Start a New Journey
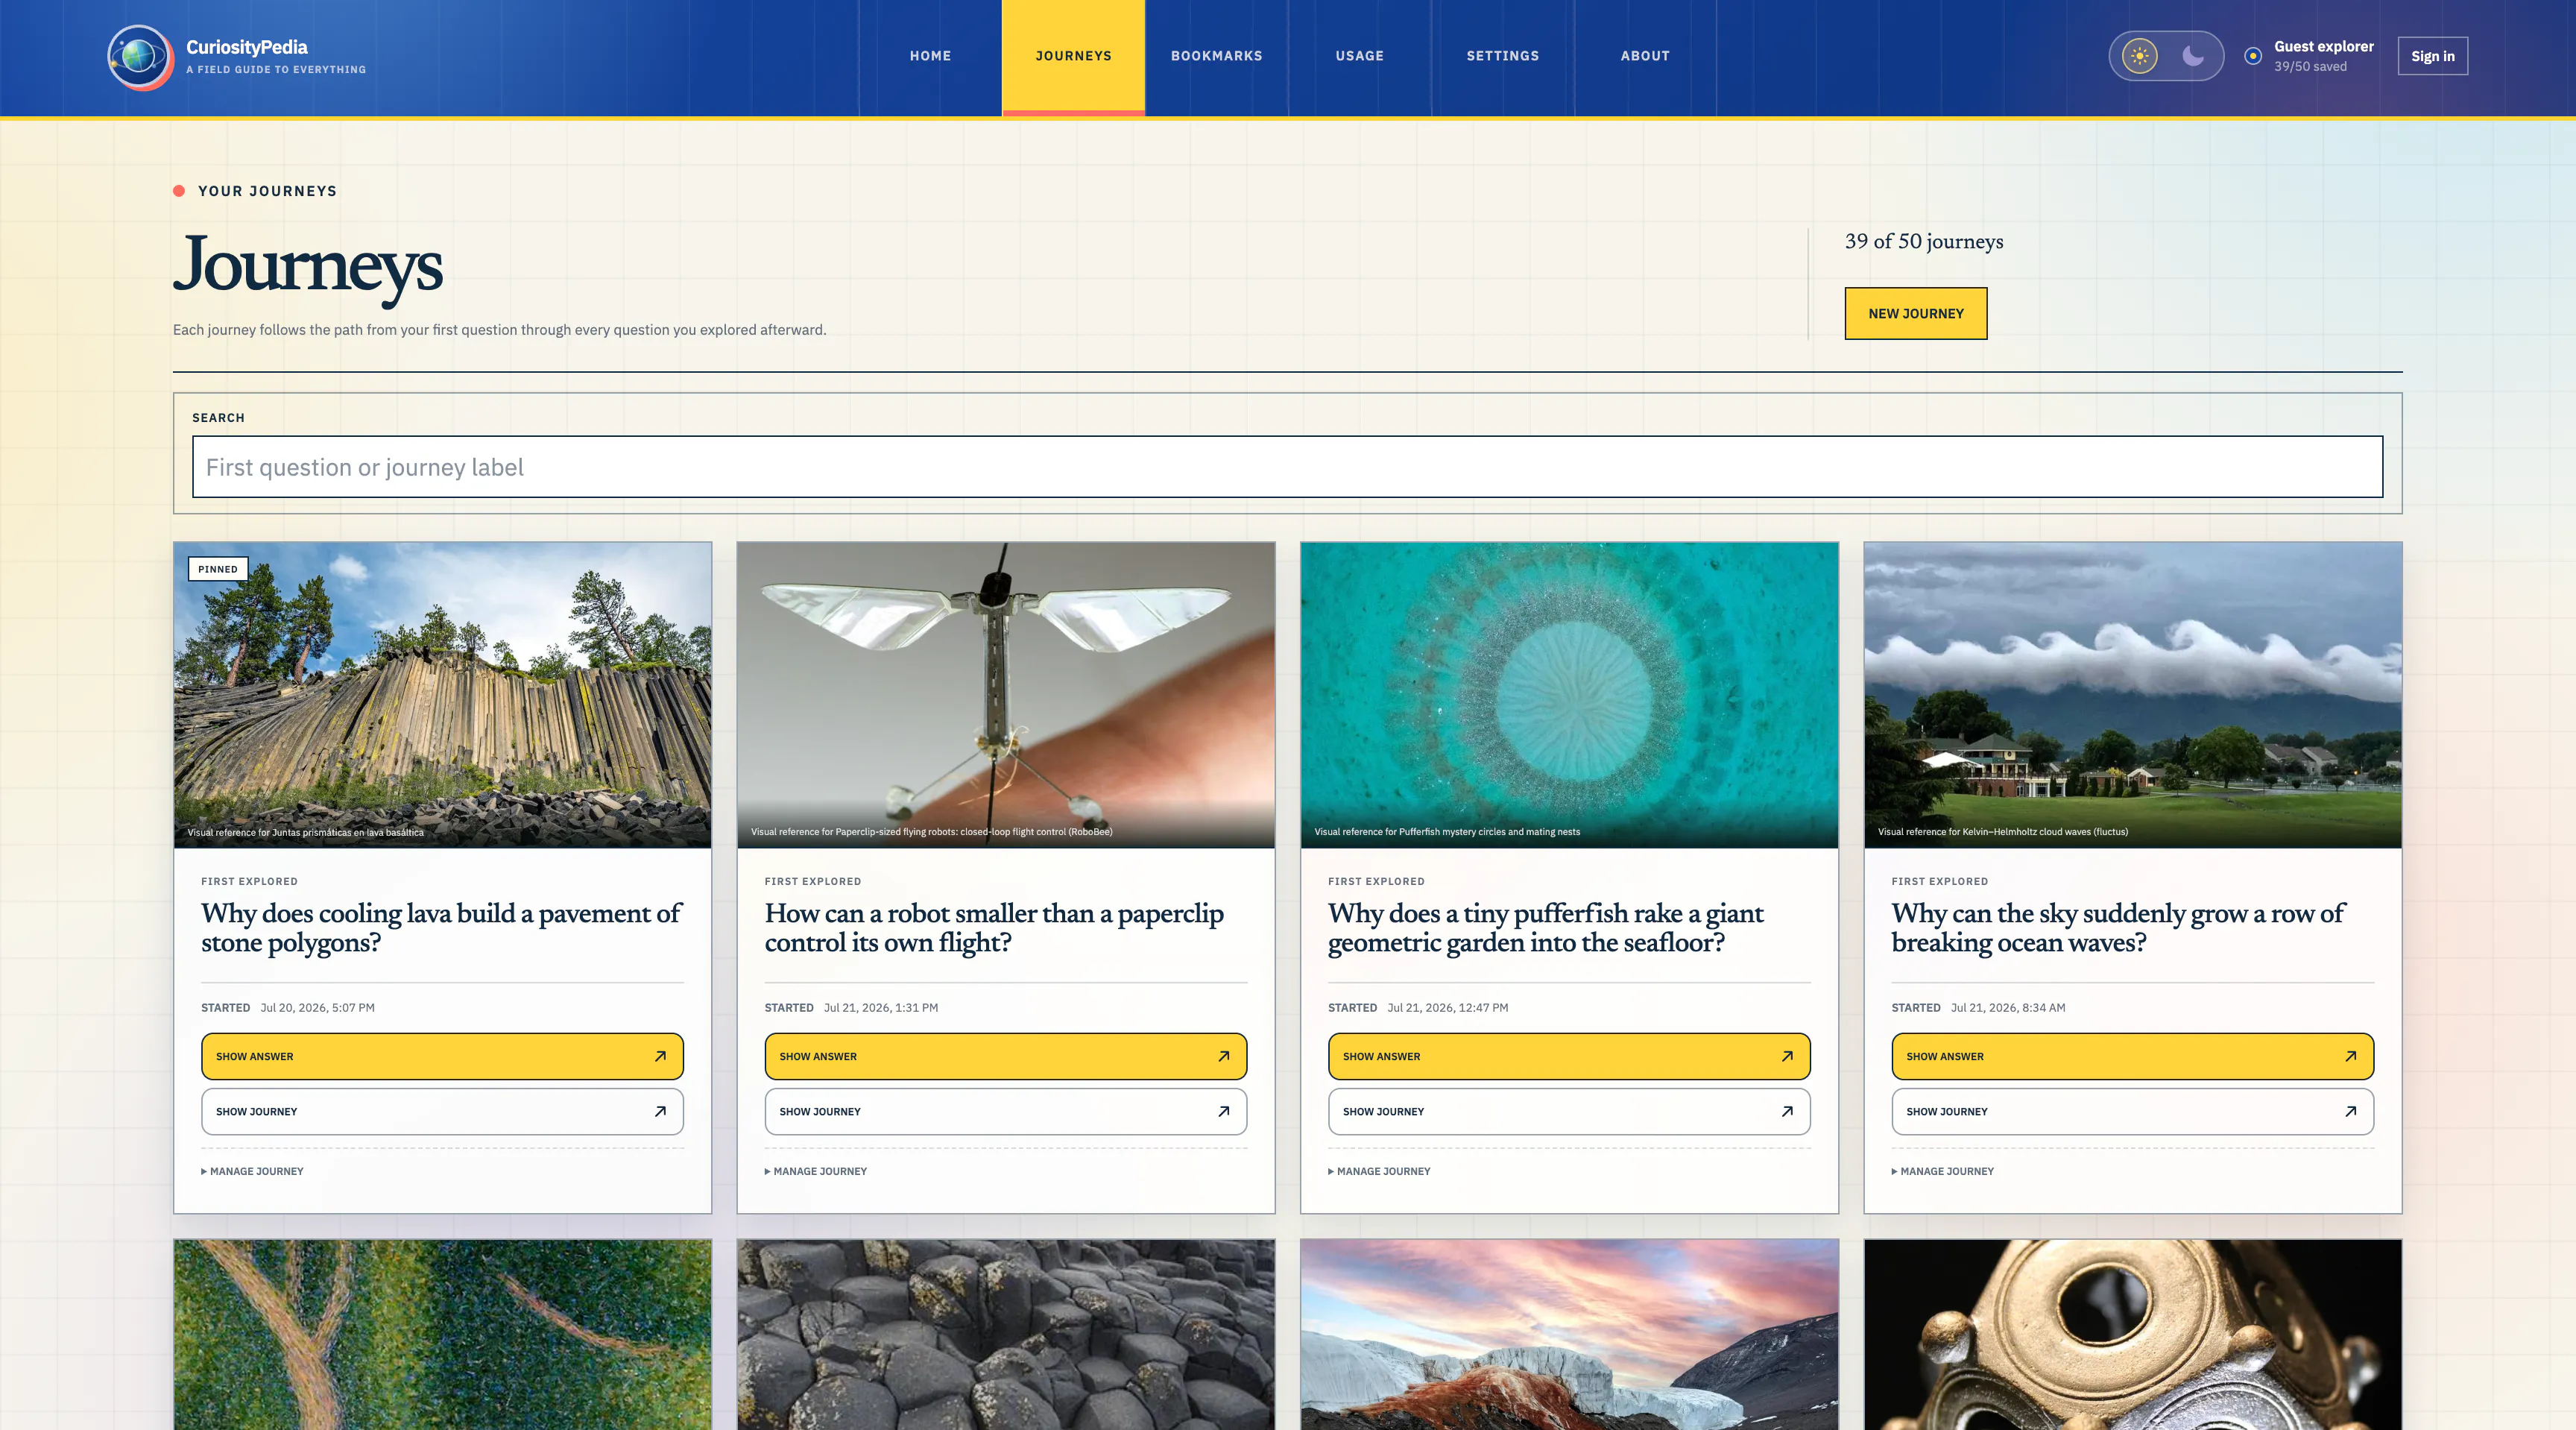 click(1915, 313)
